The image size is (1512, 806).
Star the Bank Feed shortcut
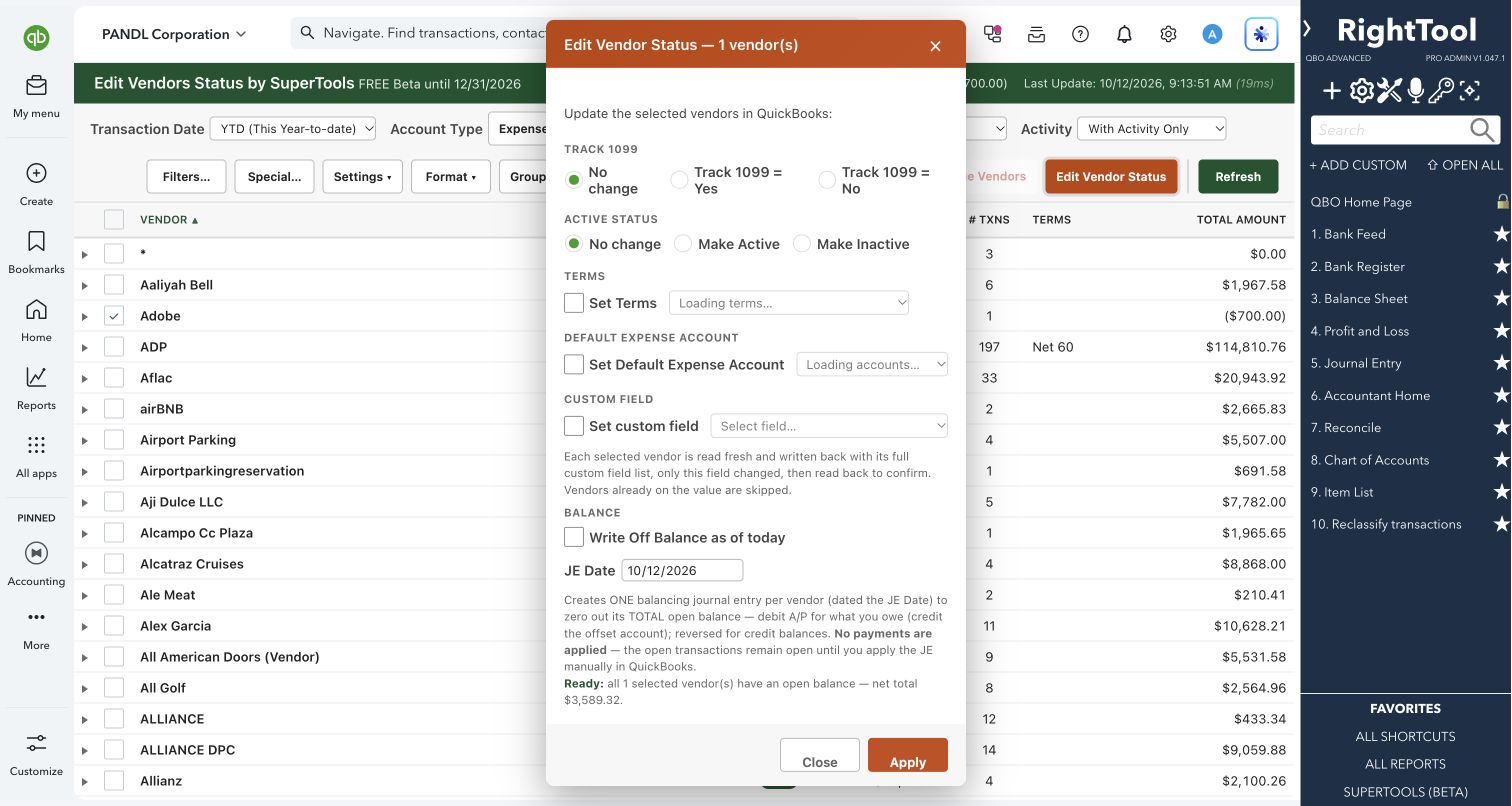pyautogui.click(x=1501, y=234)
